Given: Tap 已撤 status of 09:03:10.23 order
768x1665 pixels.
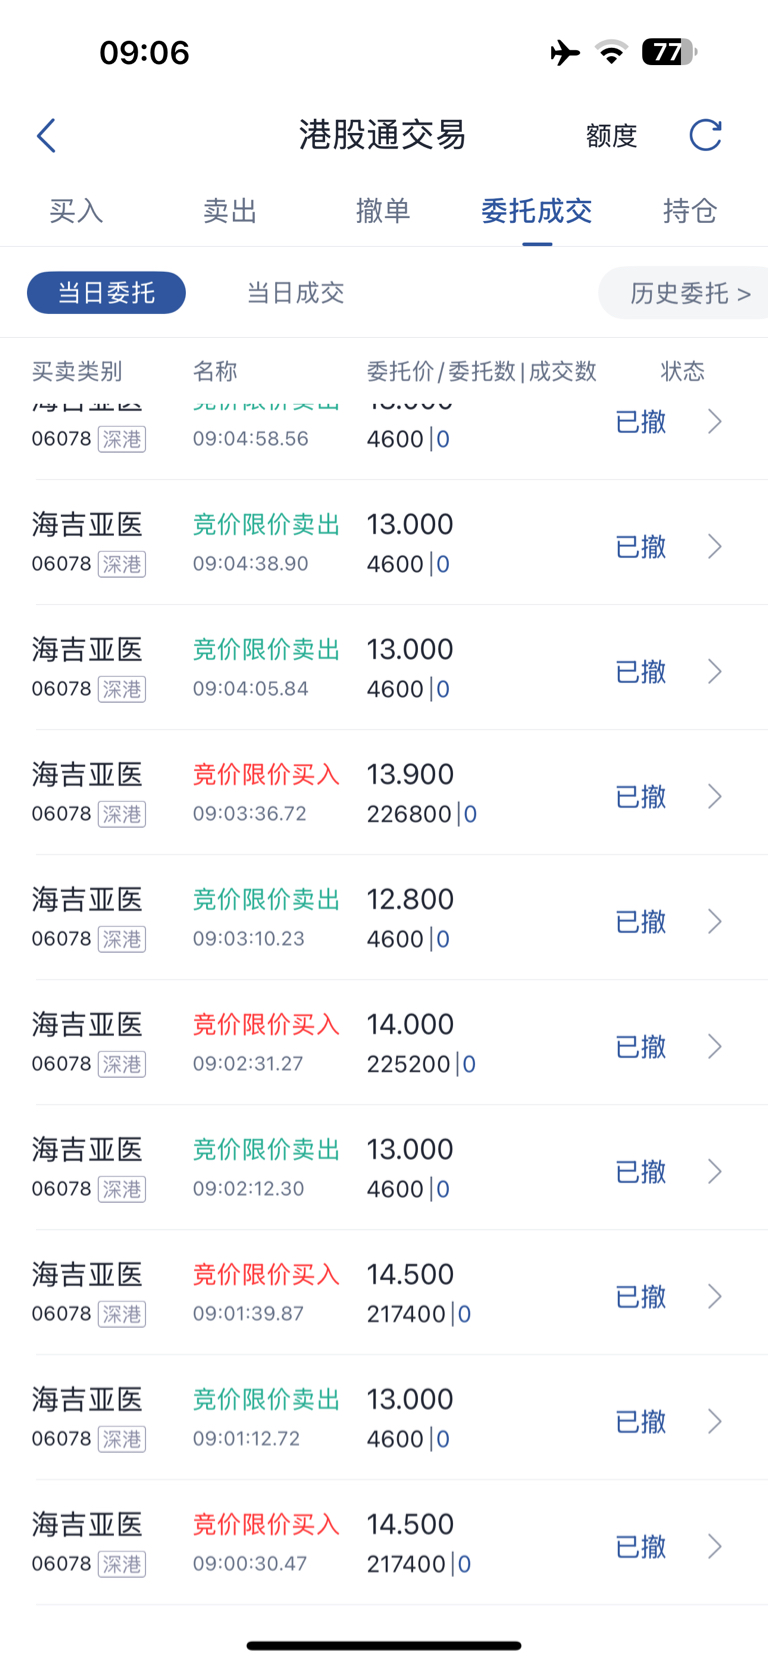Looking at the screenshot, I should coord(641,922).
